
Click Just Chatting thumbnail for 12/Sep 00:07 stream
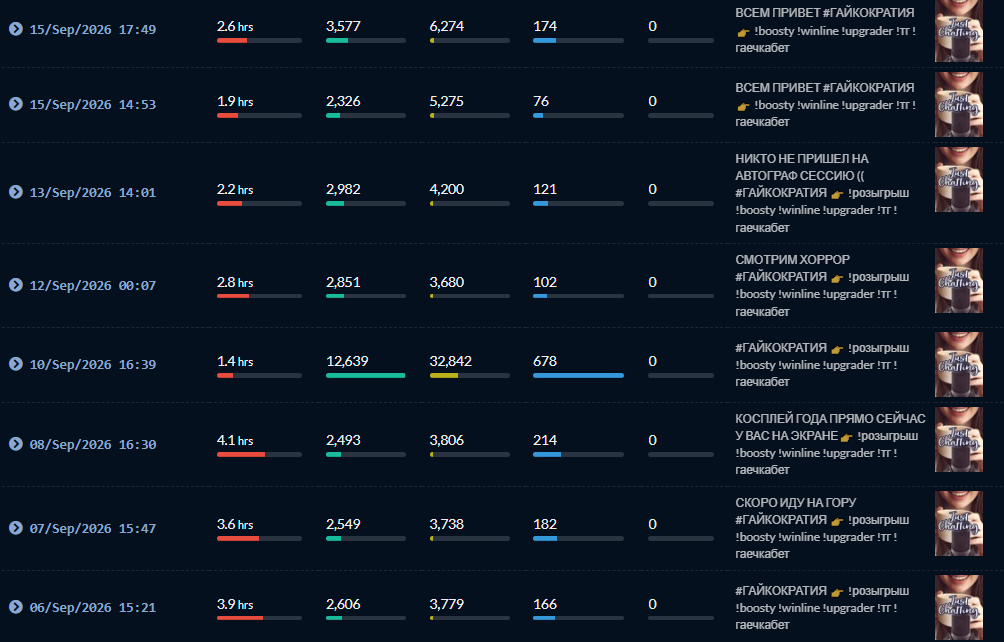[959, 280]
